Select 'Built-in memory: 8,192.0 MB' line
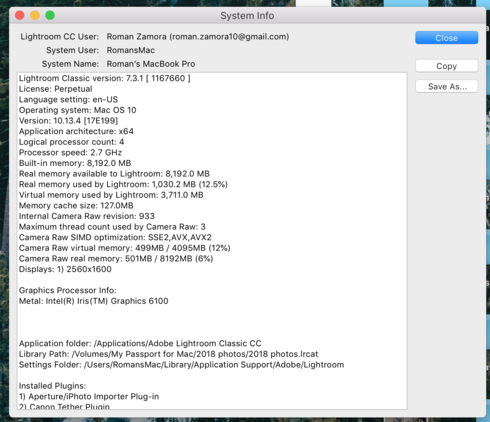Viewport: 490px width, 422px height. (75, 163)
